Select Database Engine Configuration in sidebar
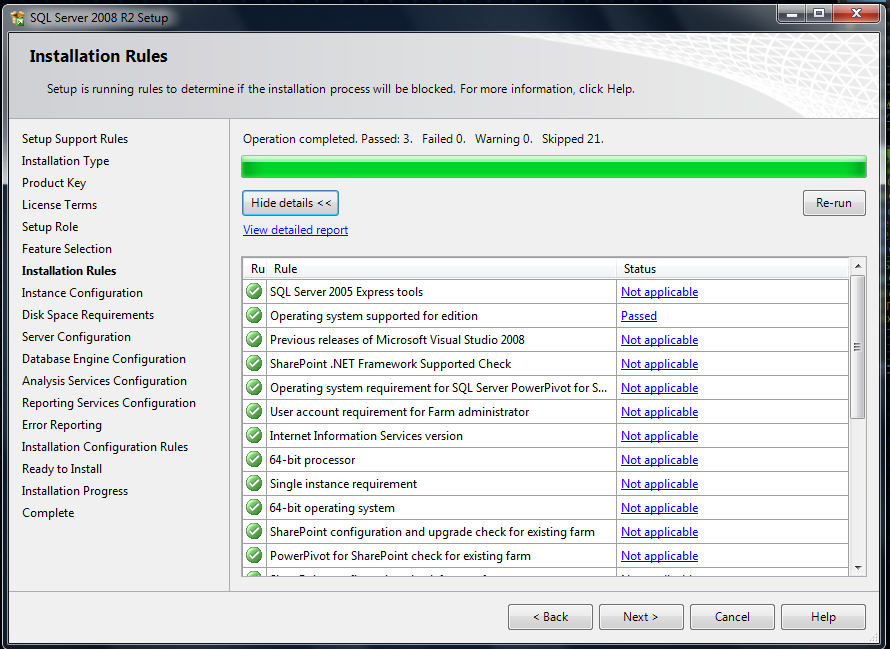 (x=103, y=359)
